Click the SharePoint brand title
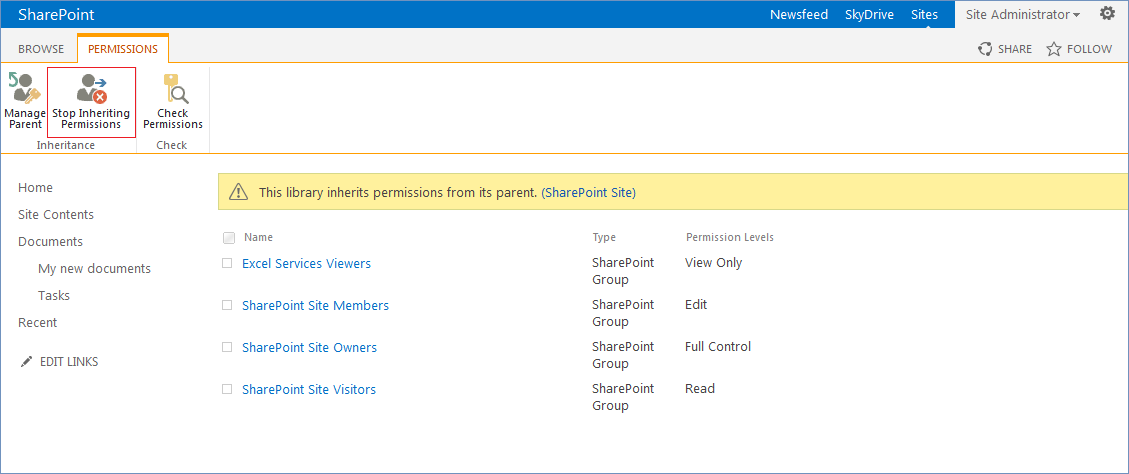This screenshot has height=474, width=1129. point(56,14)
